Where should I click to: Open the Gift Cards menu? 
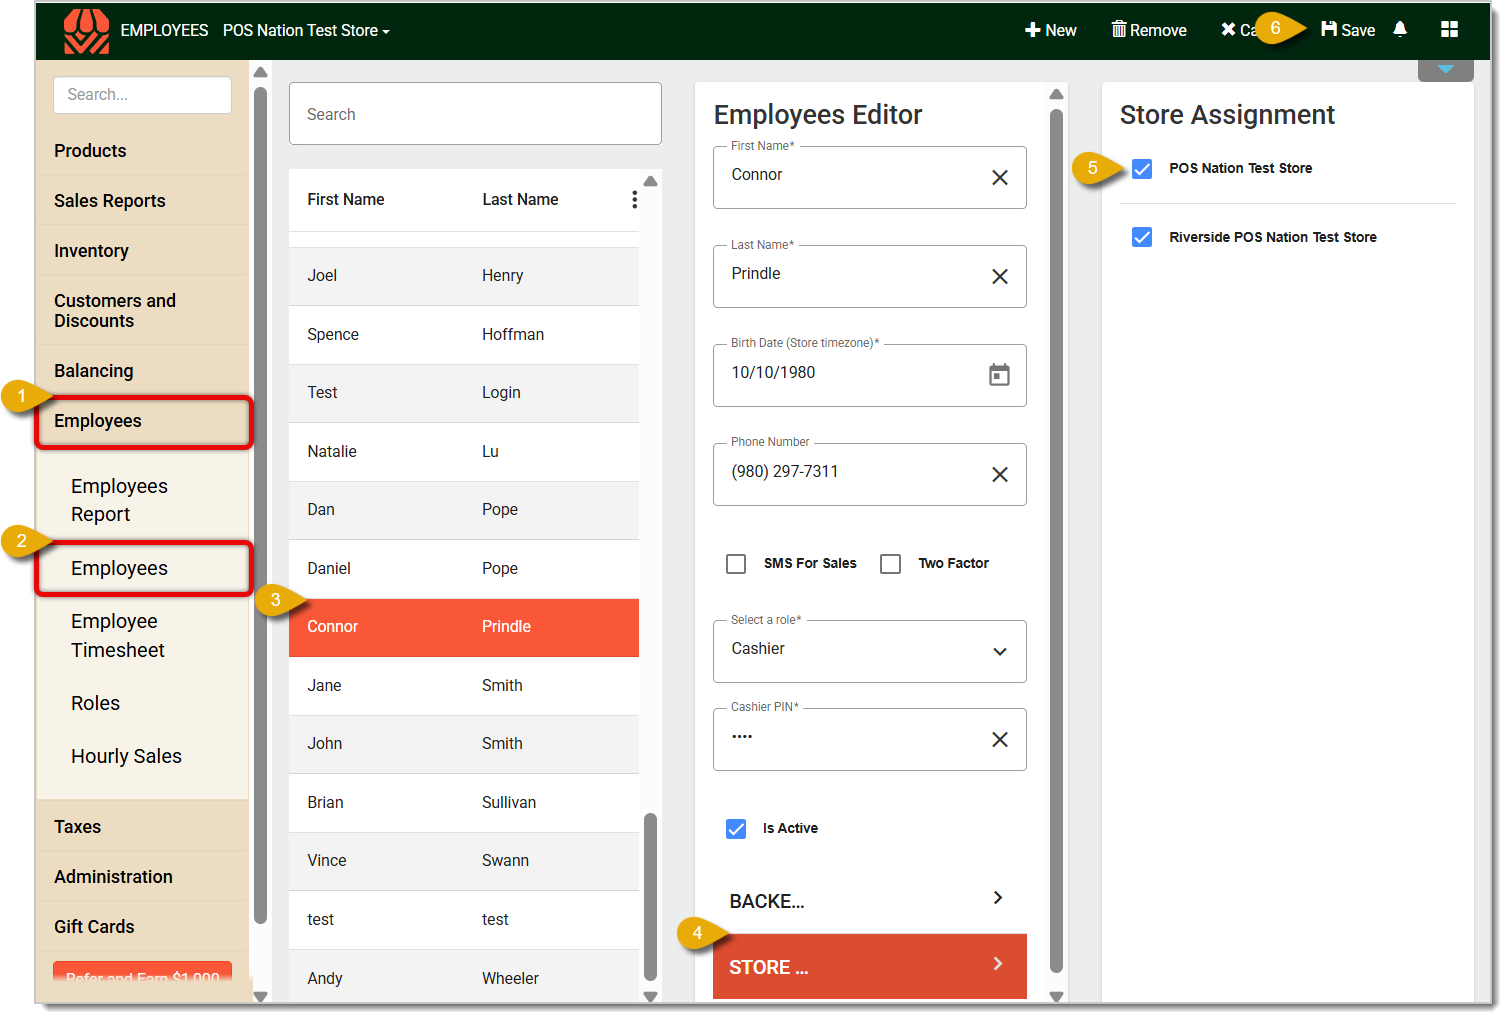tap(142, 927)
